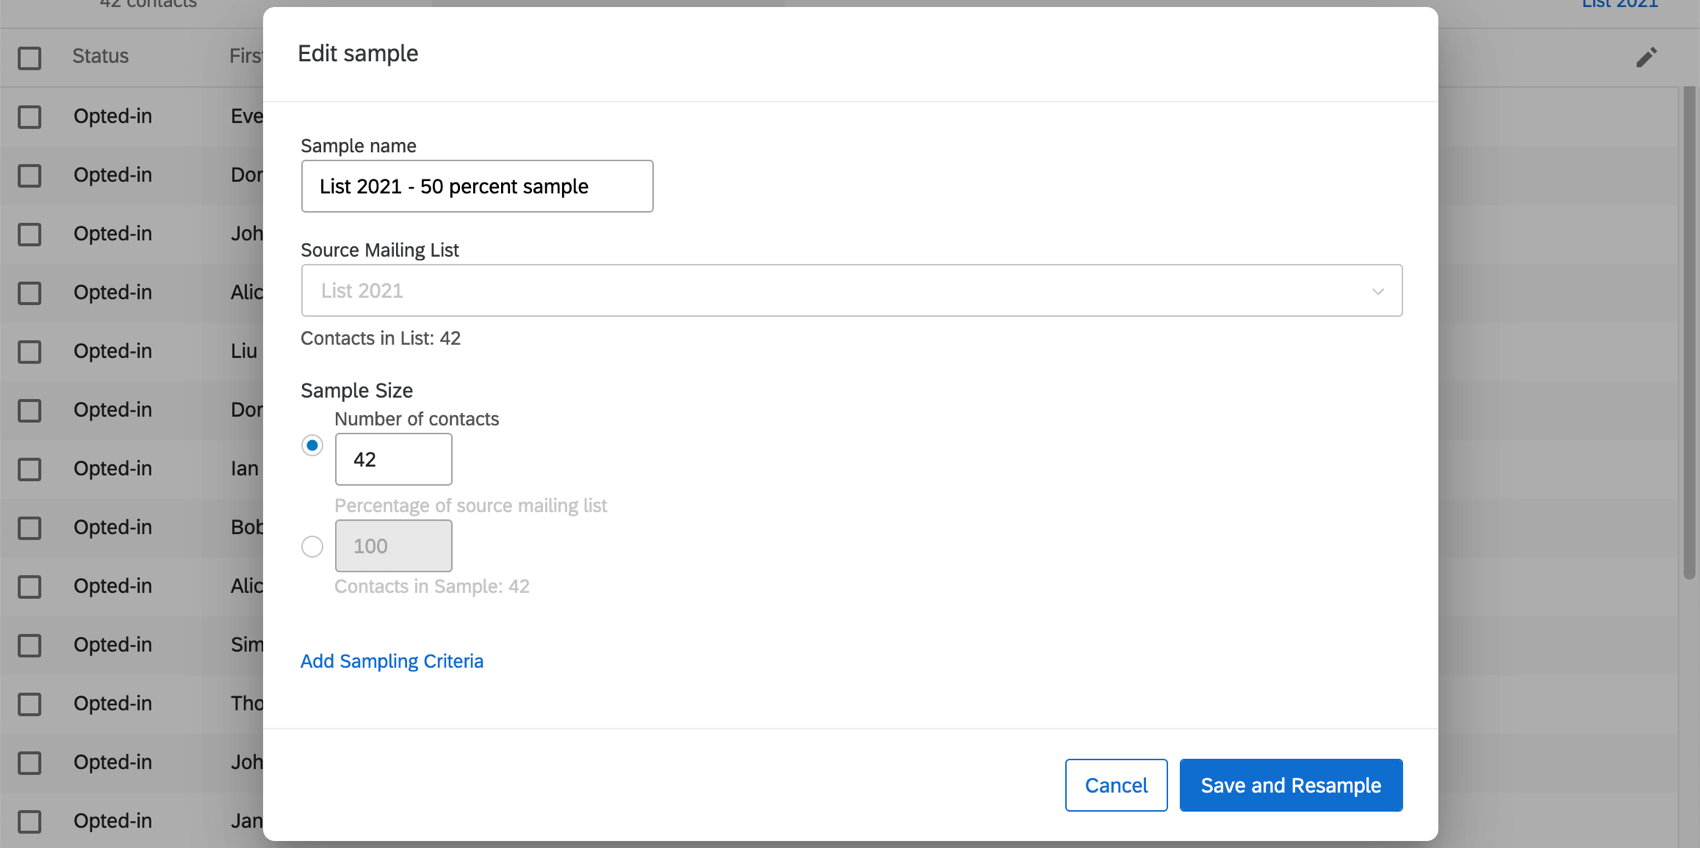
Task: Check the Jan row checkbox
Action: (30, 821)
